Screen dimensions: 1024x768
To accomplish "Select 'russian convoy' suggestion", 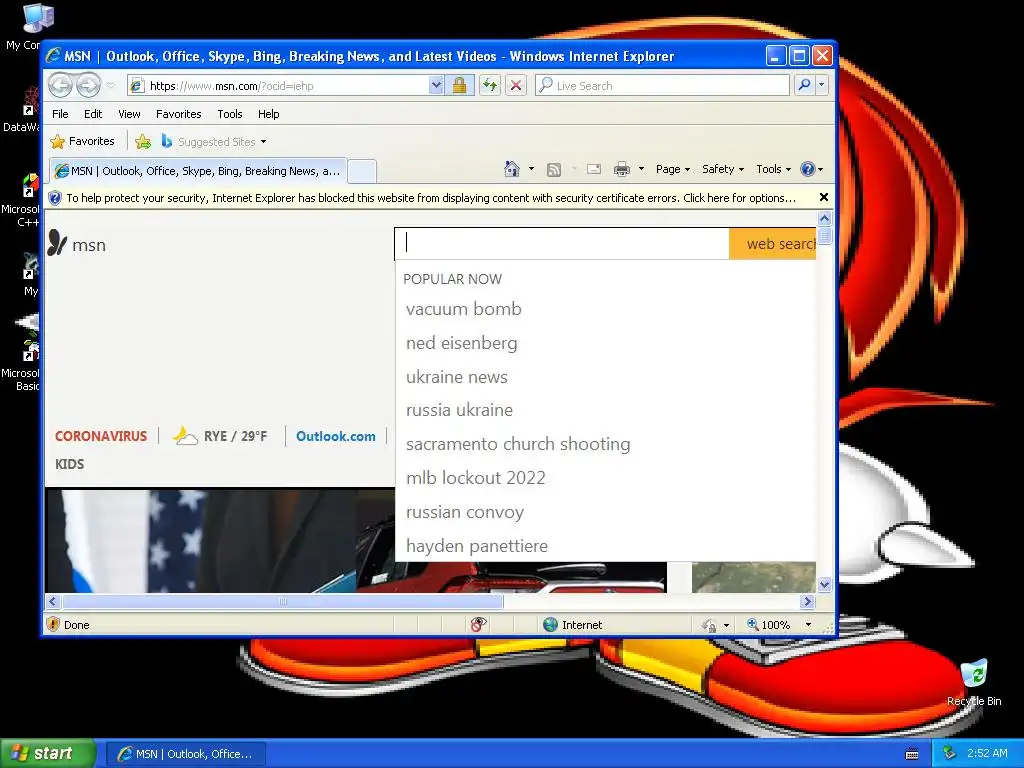I will click(x=464, y=512).
